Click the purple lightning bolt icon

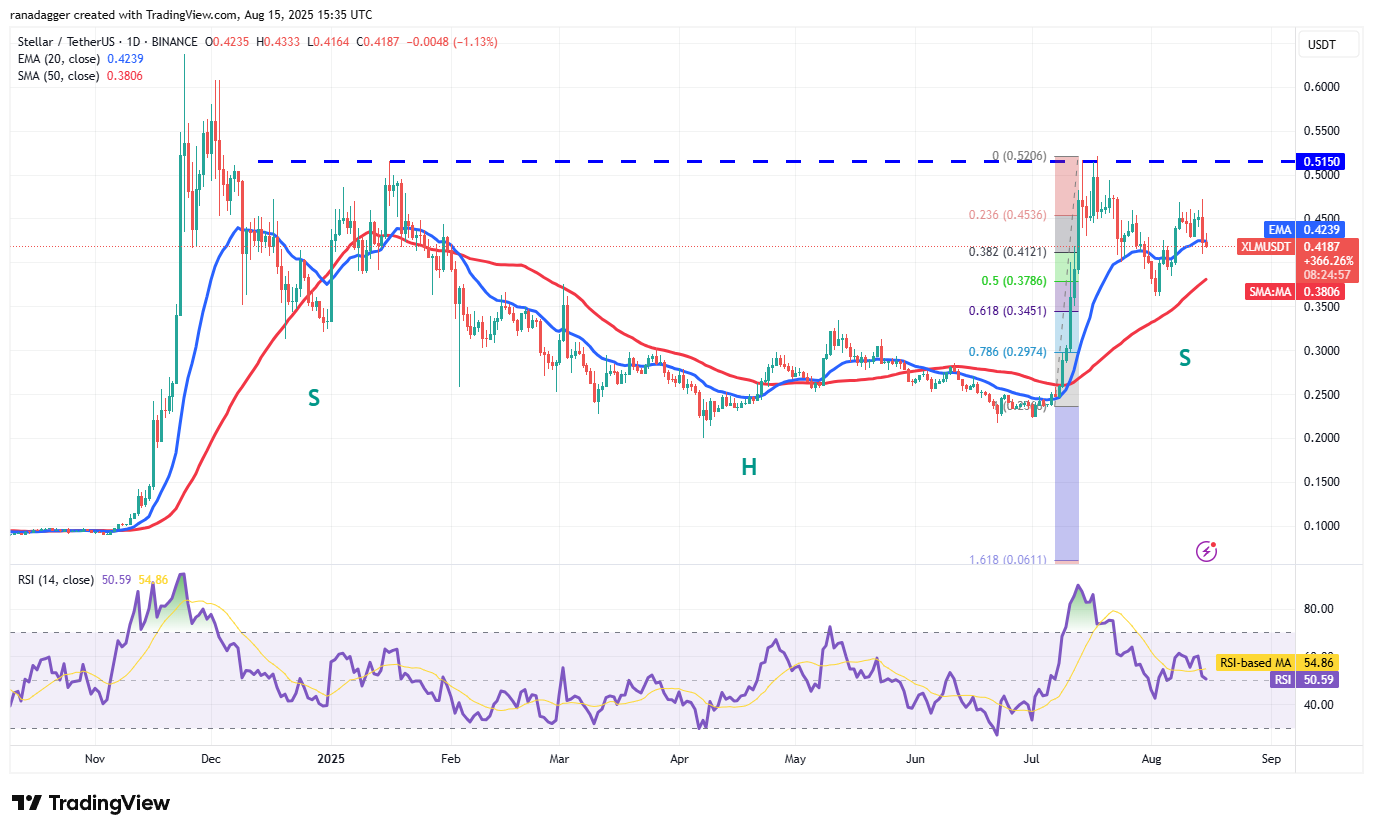(x=1207, y=551)
